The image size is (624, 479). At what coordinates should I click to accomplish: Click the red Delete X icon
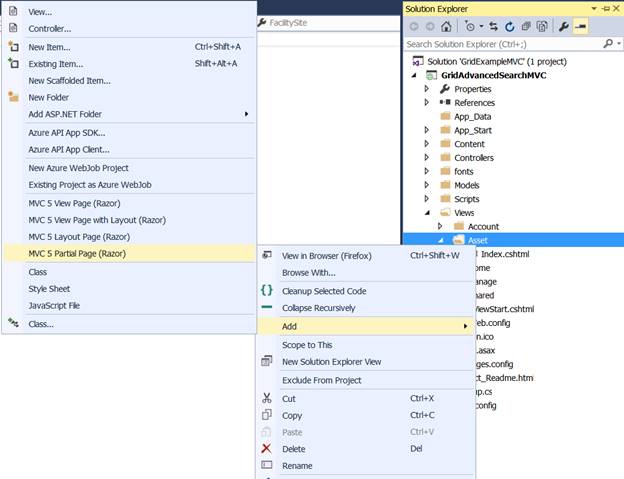tap(266, 449)
